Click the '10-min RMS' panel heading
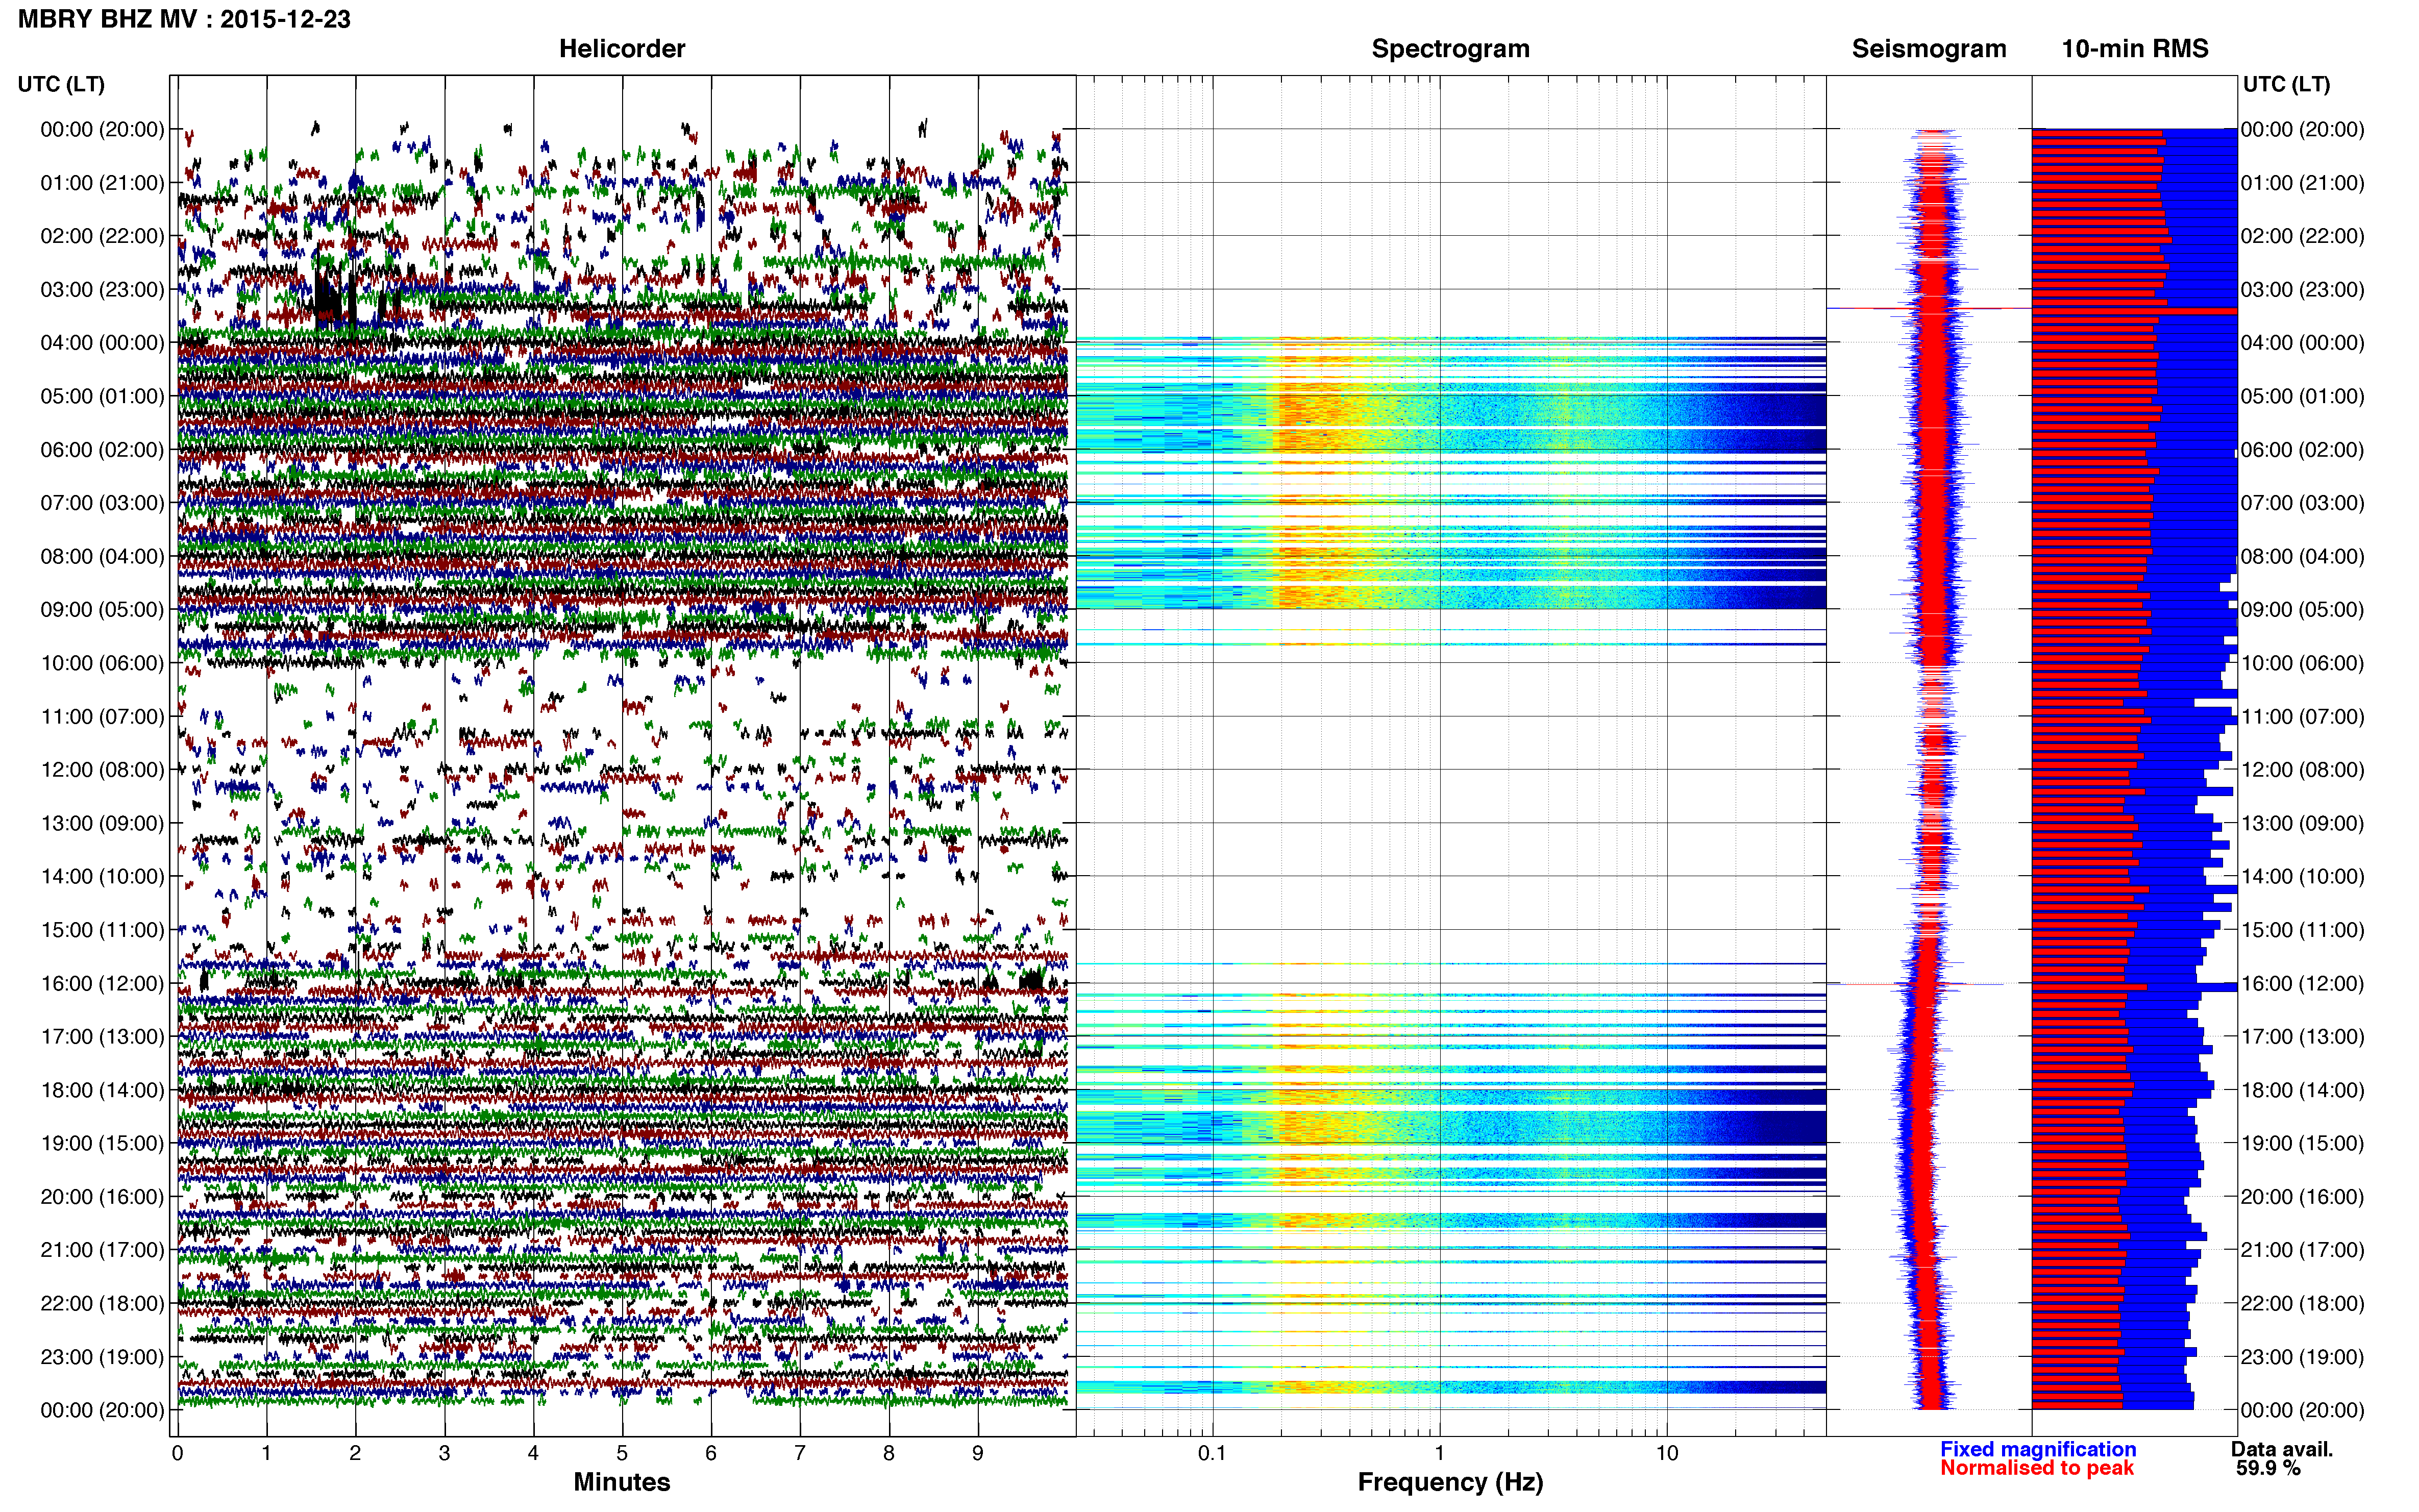This screenshot has height=1512, width=2419. point(2134,48)
